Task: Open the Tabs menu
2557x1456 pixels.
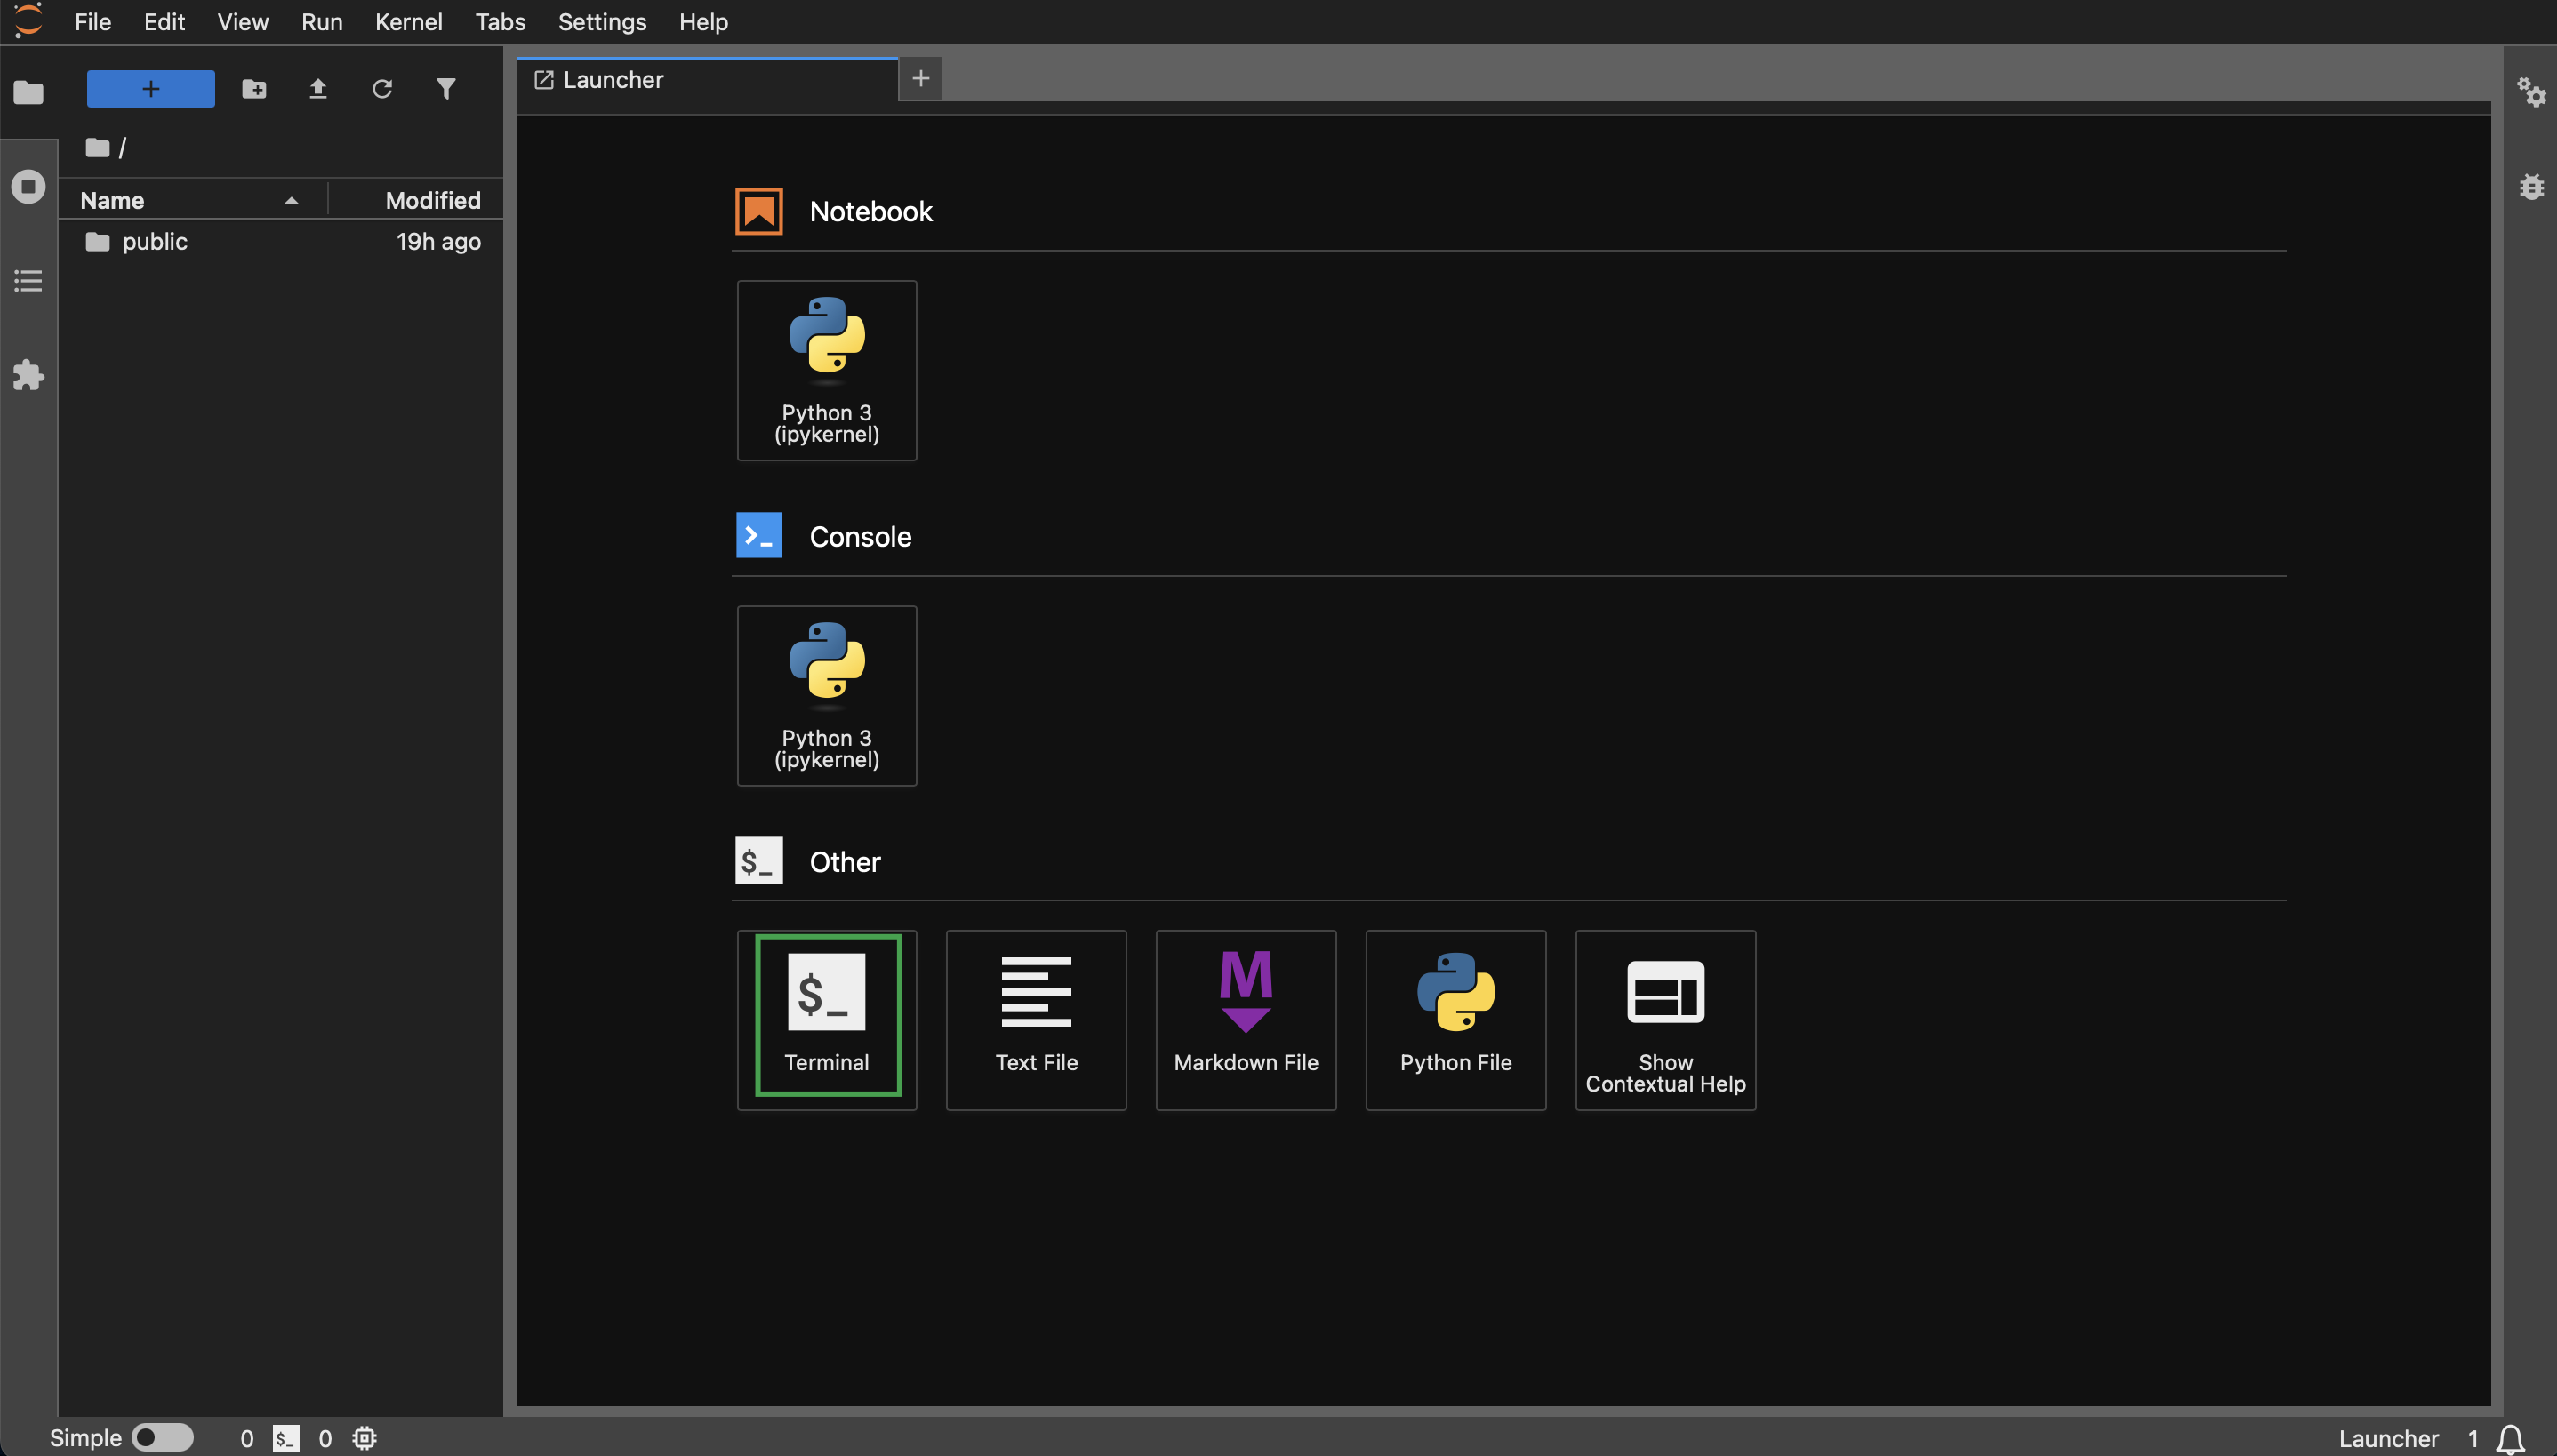Action: [500, 21]
